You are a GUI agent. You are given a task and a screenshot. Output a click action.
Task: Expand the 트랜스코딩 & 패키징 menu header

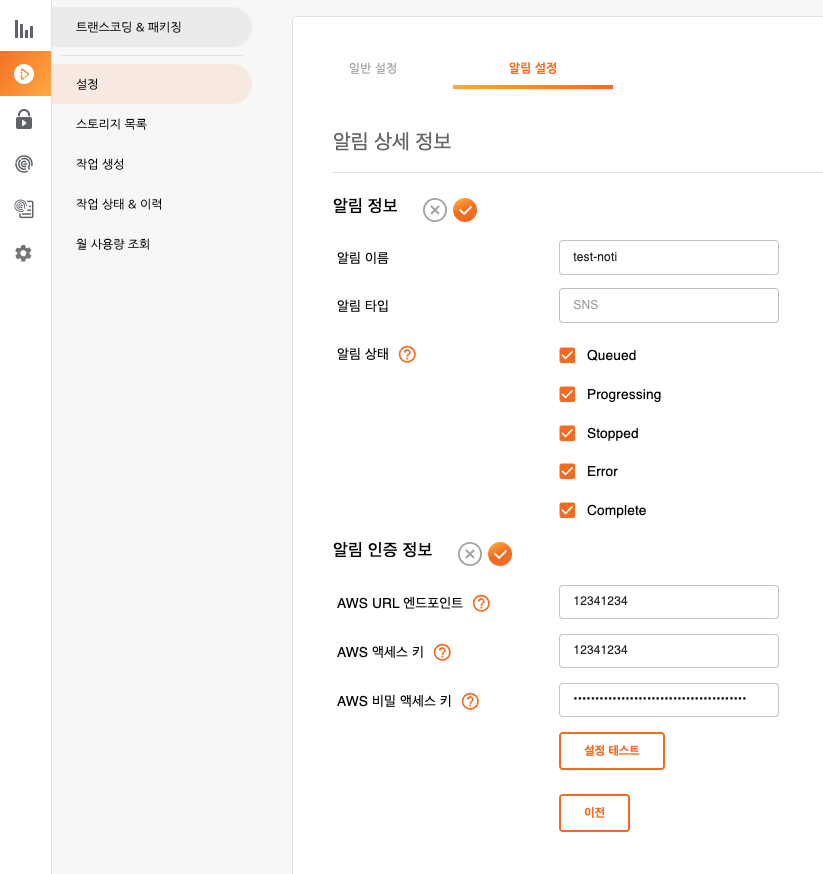pos(150,27)
